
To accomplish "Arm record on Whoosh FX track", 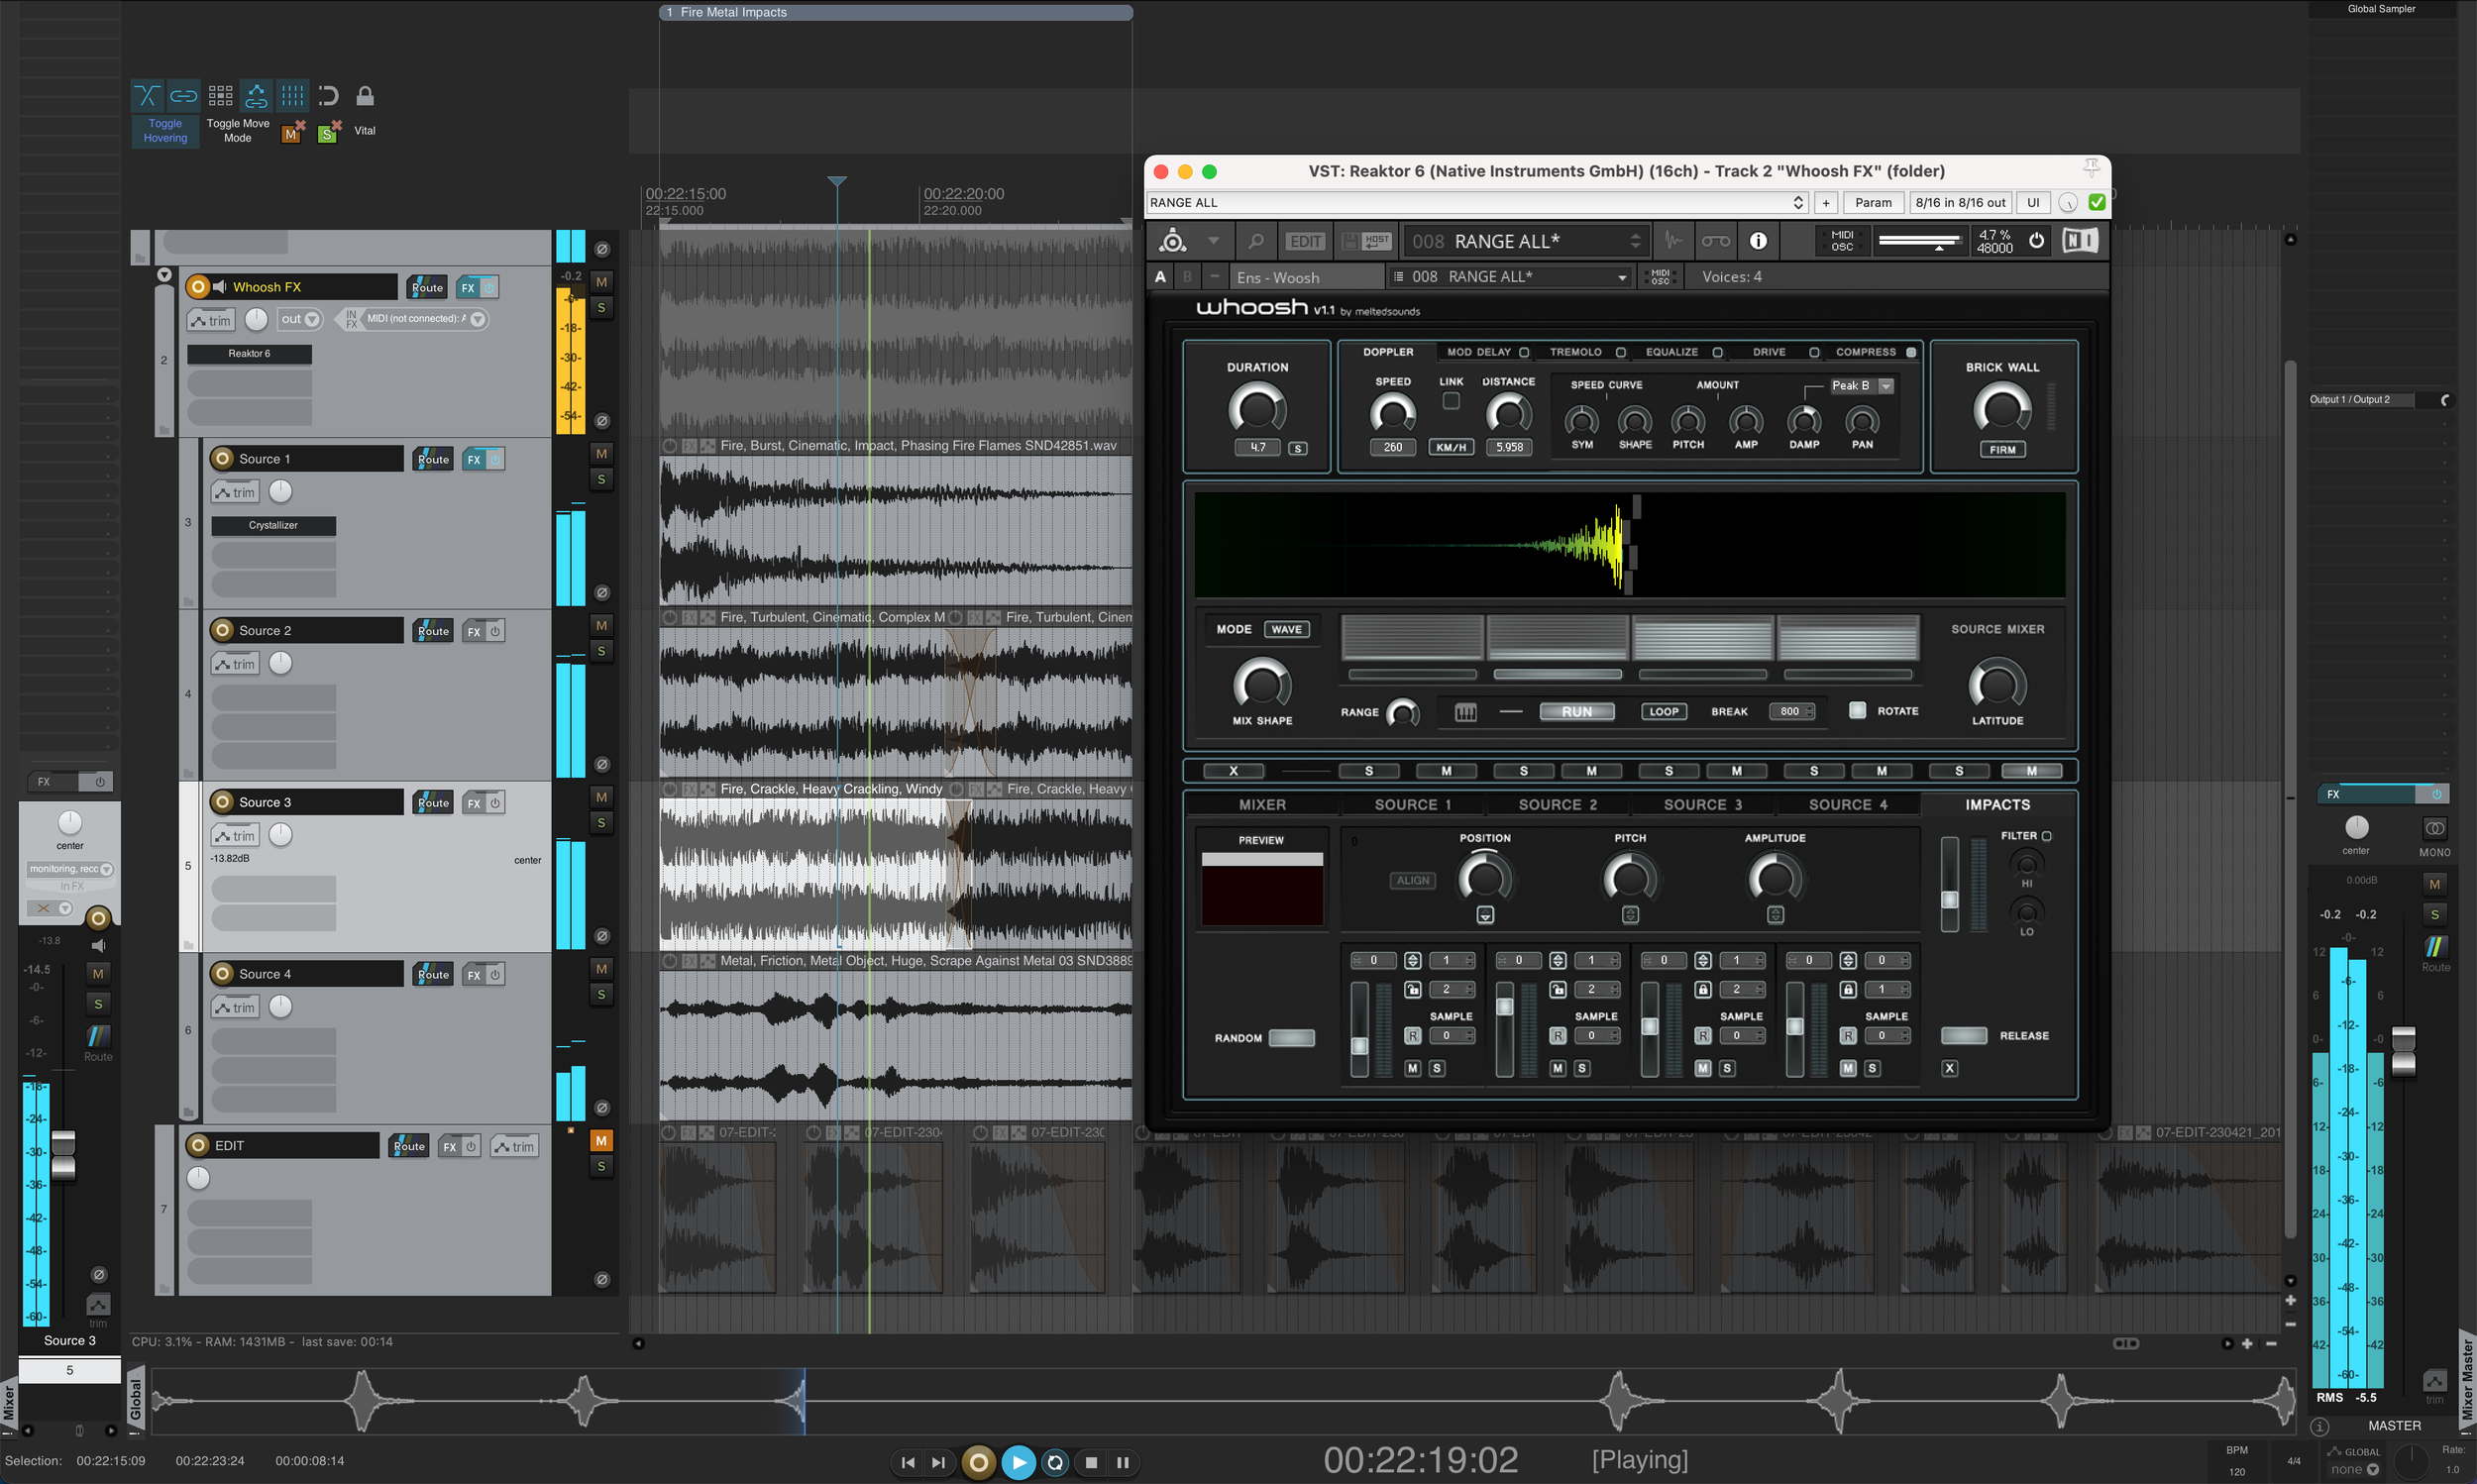I will tap(198, 287).
